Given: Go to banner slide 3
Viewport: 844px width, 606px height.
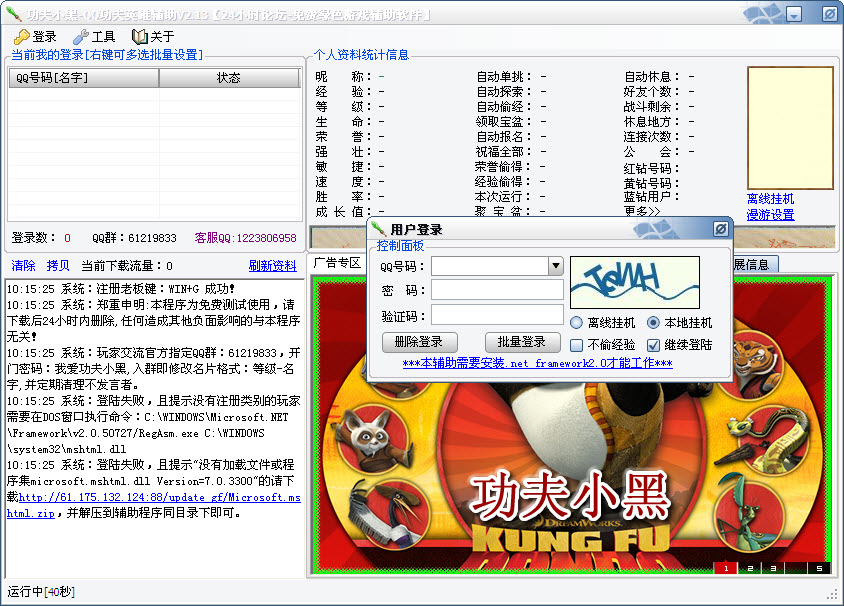Looking at the screenshot, I should pyautogui.click(x=773, y=568).
